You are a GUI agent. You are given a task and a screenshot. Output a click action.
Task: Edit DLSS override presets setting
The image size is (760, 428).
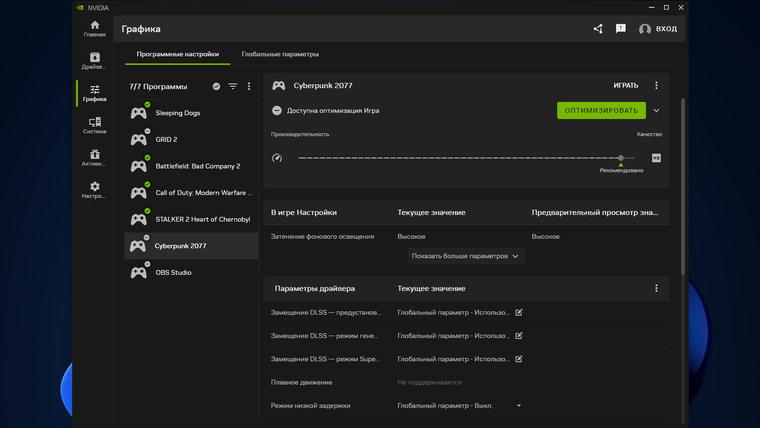[519, 313]
